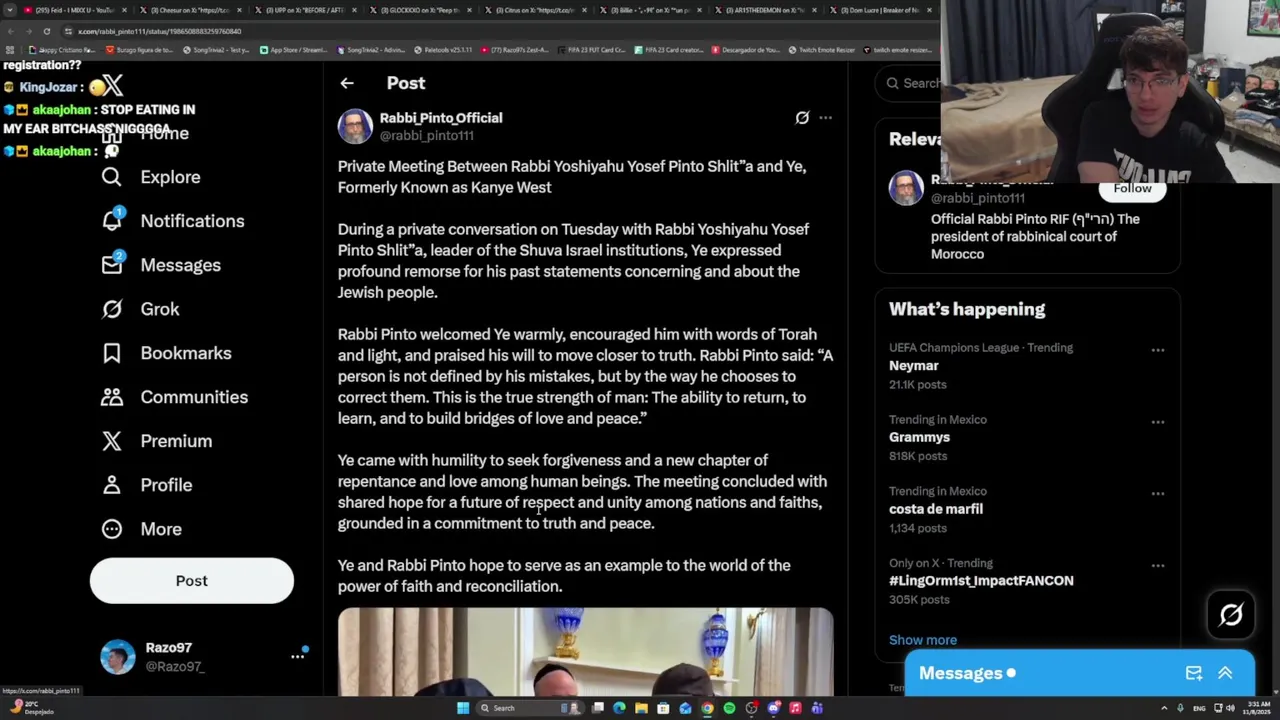This screenshot has height=720, width=1280.
Task: Open @rabbi_pinto111 handle on the post
Action: (x=427, y=136)
